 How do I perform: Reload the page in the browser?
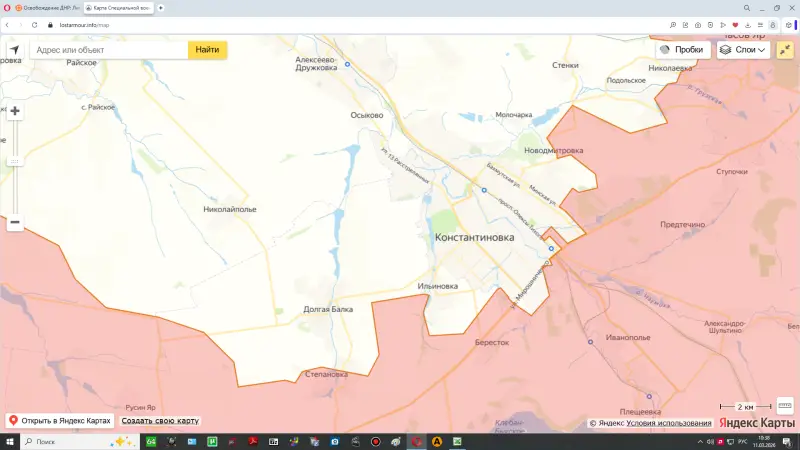tap(34, 24)
